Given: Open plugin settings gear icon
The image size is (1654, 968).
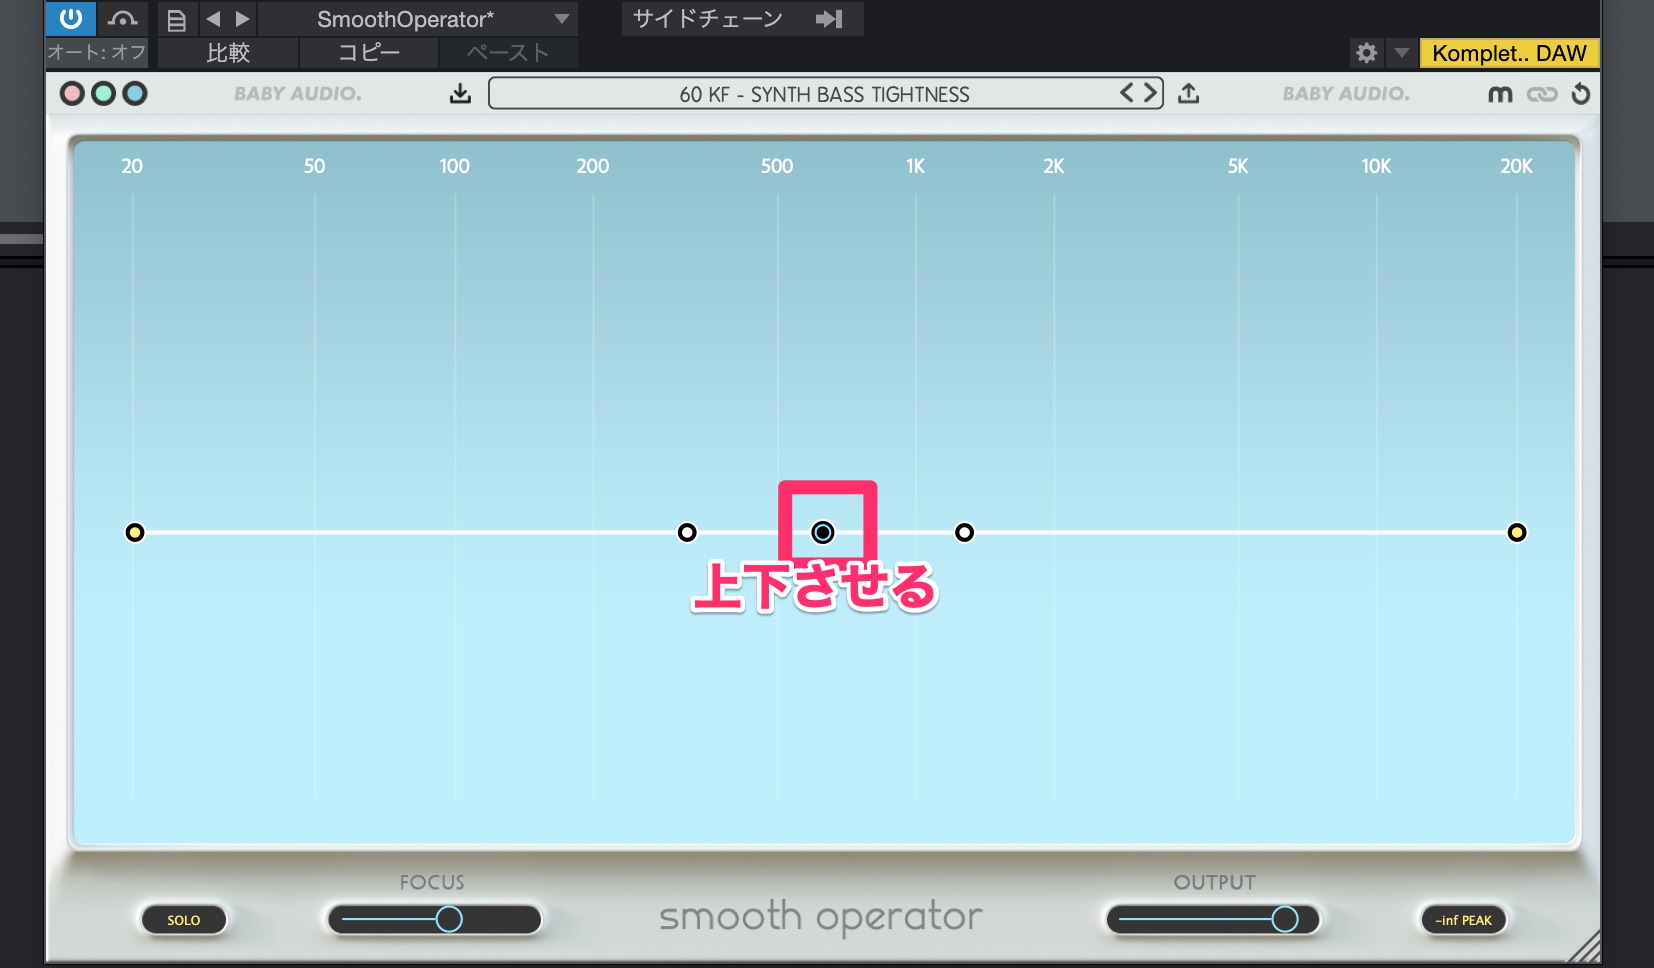Looking at the screenshot, I should pyautogui.click(x=1366, y=53).
